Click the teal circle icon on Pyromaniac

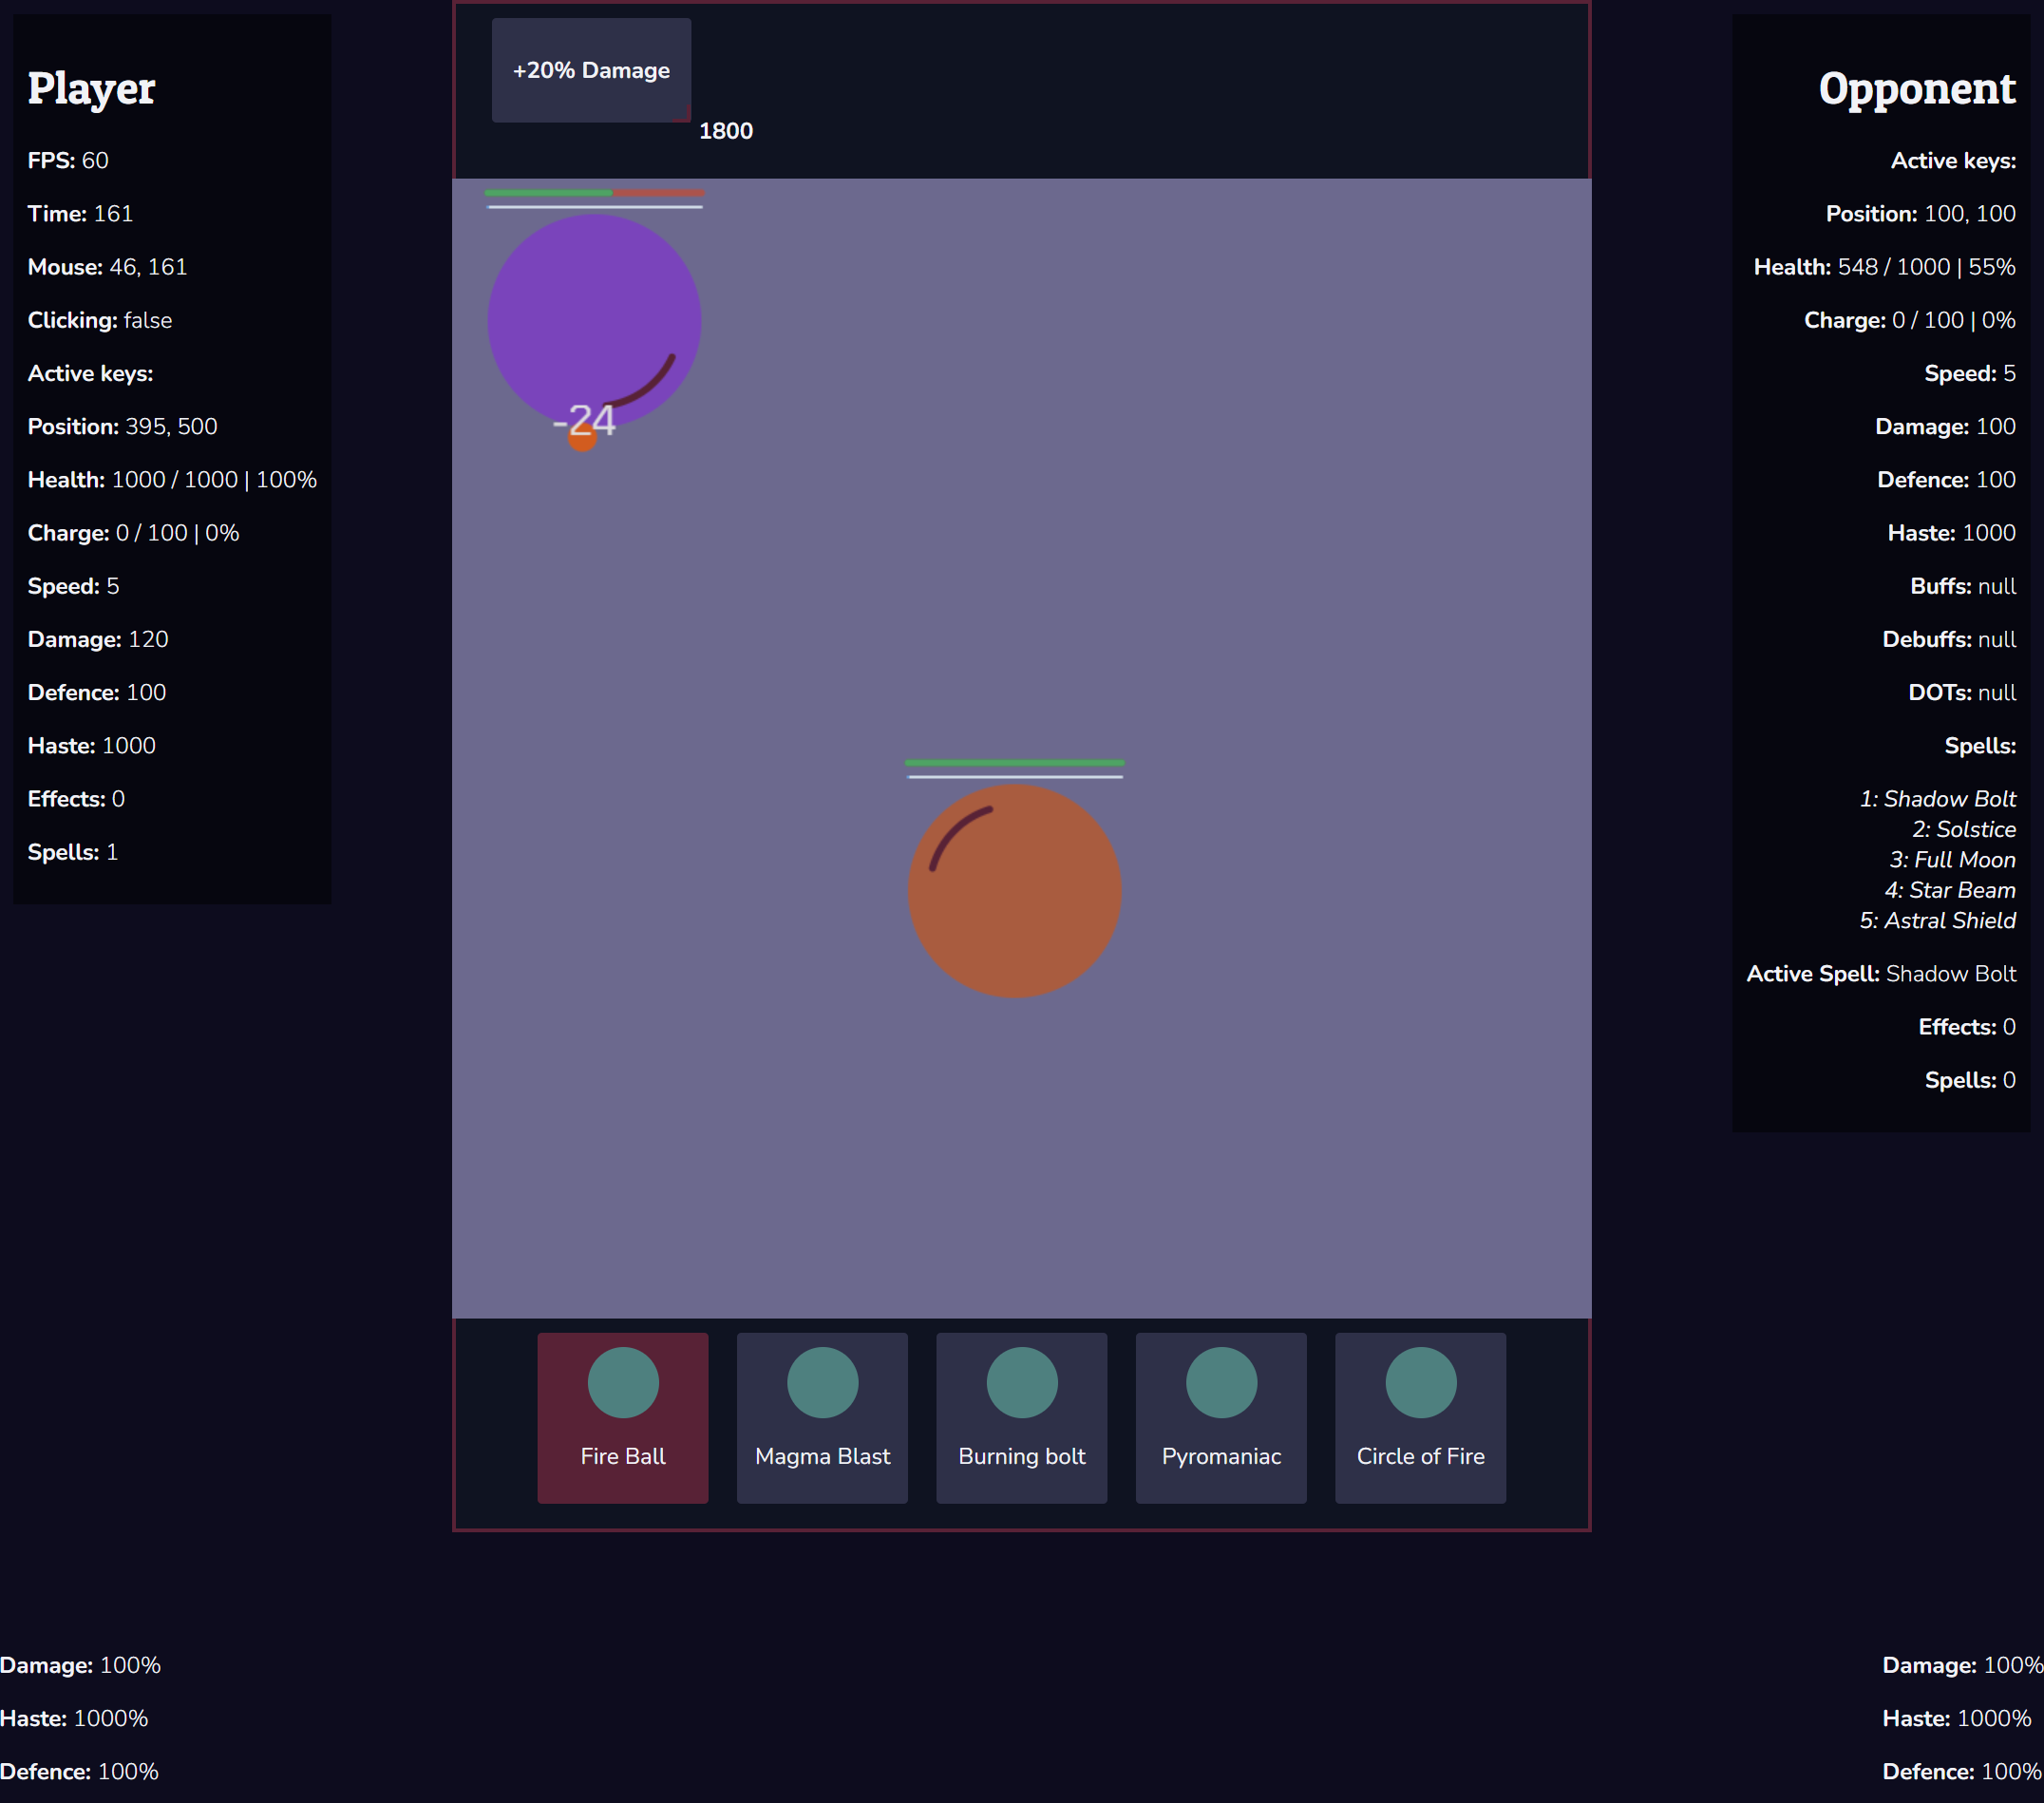[x=1221, y=1382]
